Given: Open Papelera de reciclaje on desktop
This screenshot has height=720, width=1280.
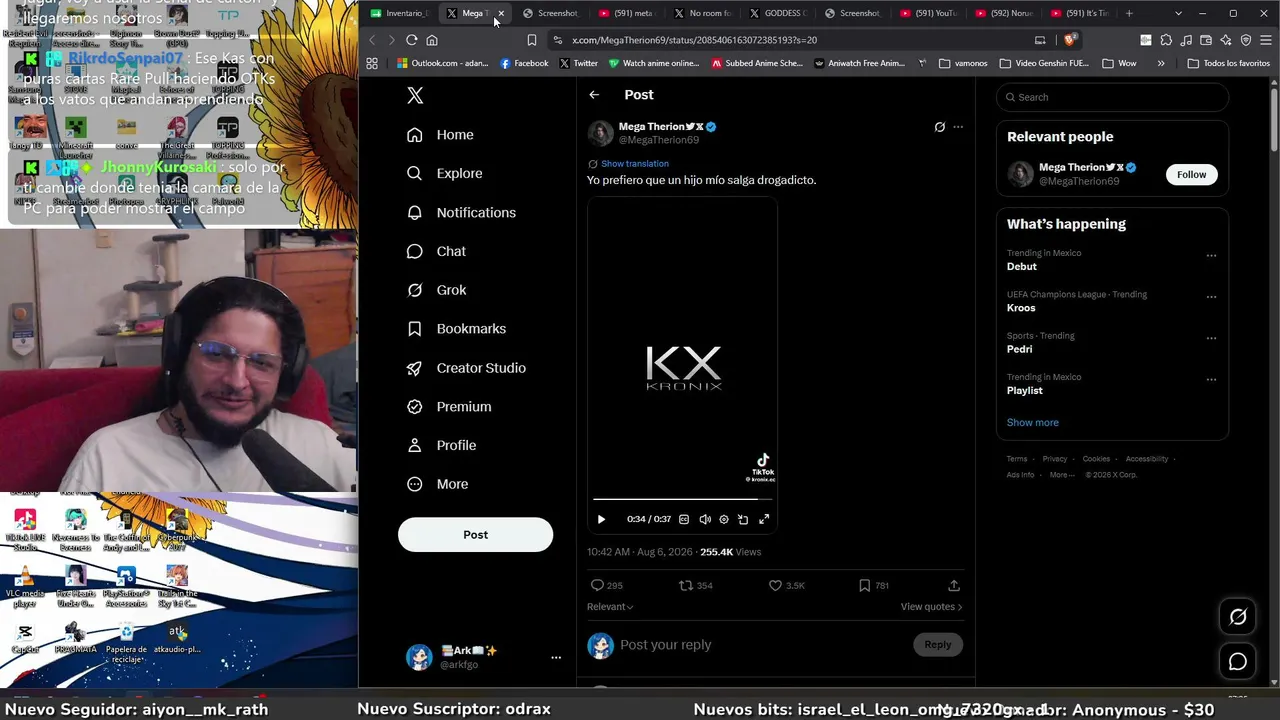Looking at the screenshot, I should pyautogui.click(x=126, y=642).
